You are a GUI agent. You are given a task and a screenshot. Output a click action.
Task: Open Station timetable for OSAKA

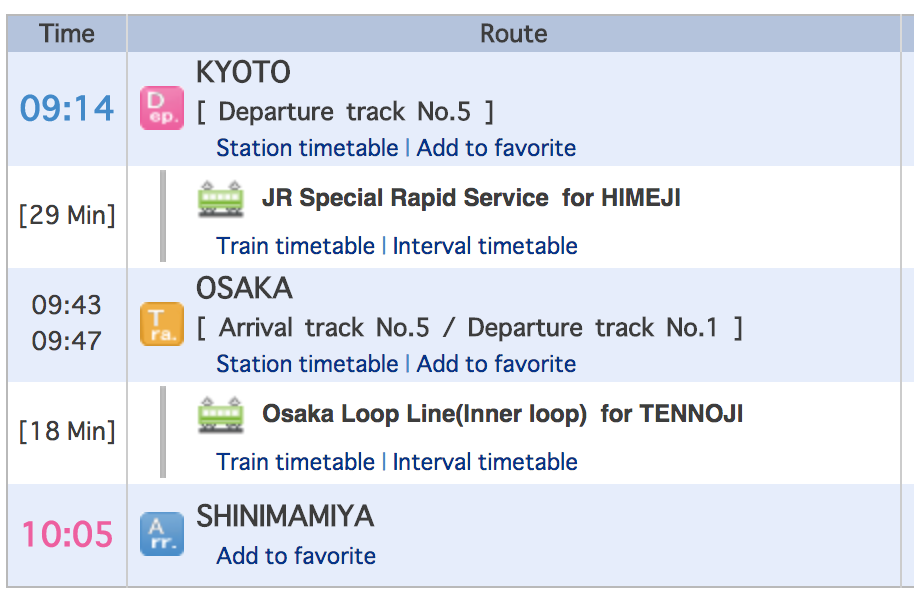tap(307, 364)
